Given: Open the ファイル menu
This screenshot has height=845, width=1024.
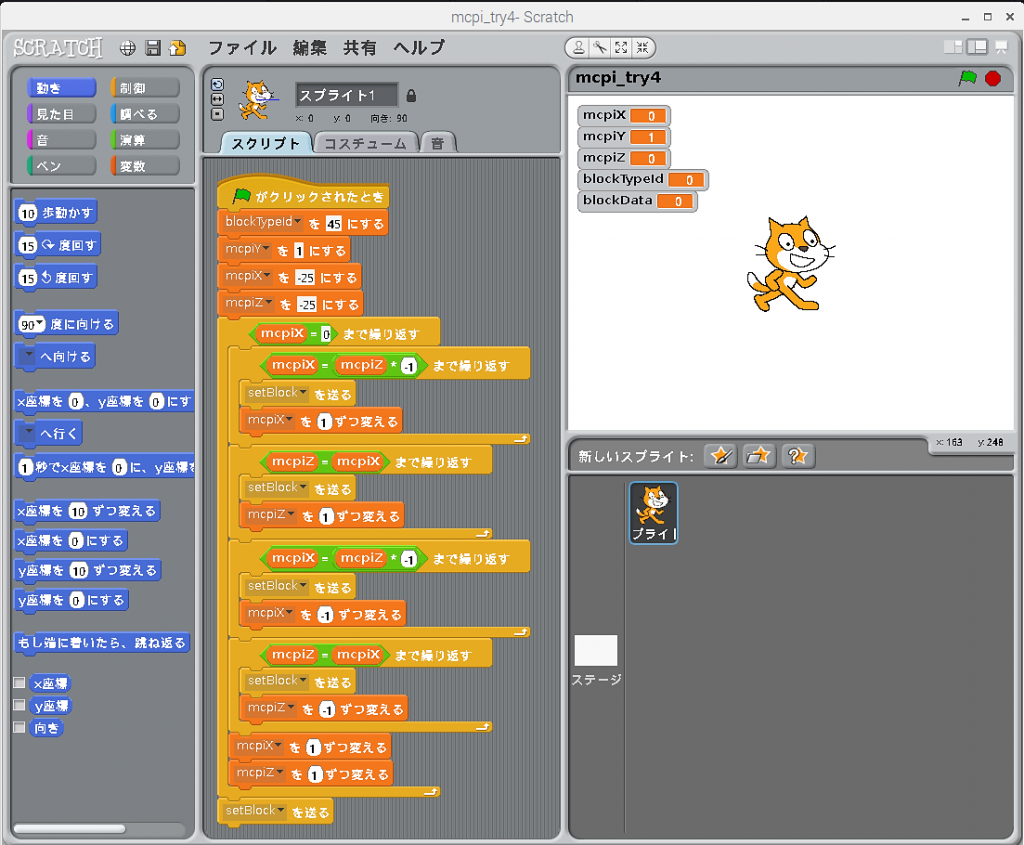Looking at the screenshot, I should [242, 48].
